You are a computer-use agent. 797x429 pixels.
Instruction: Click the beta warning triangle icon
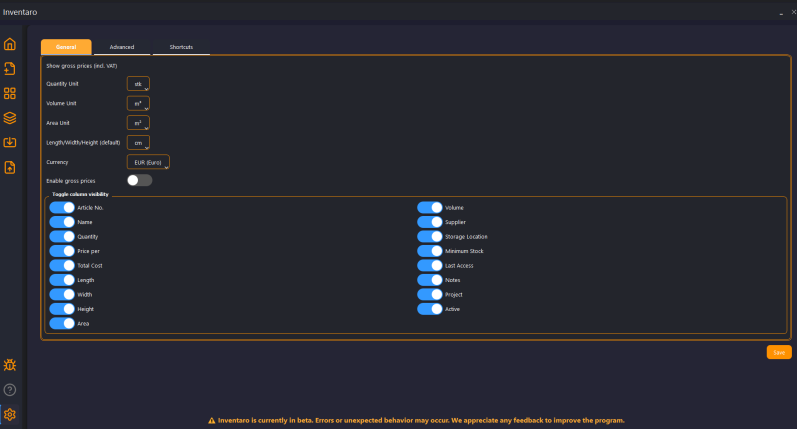point(212,420)
